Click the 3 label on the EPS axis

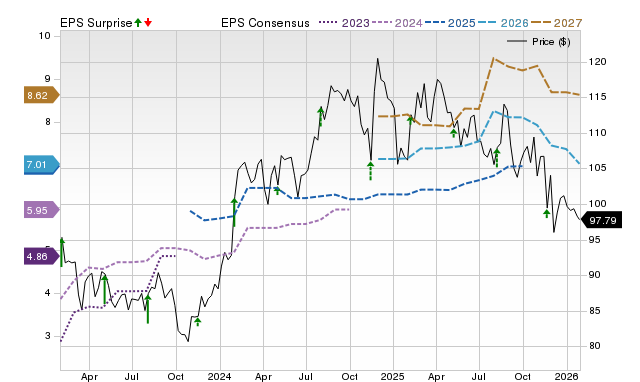(47, 336)
